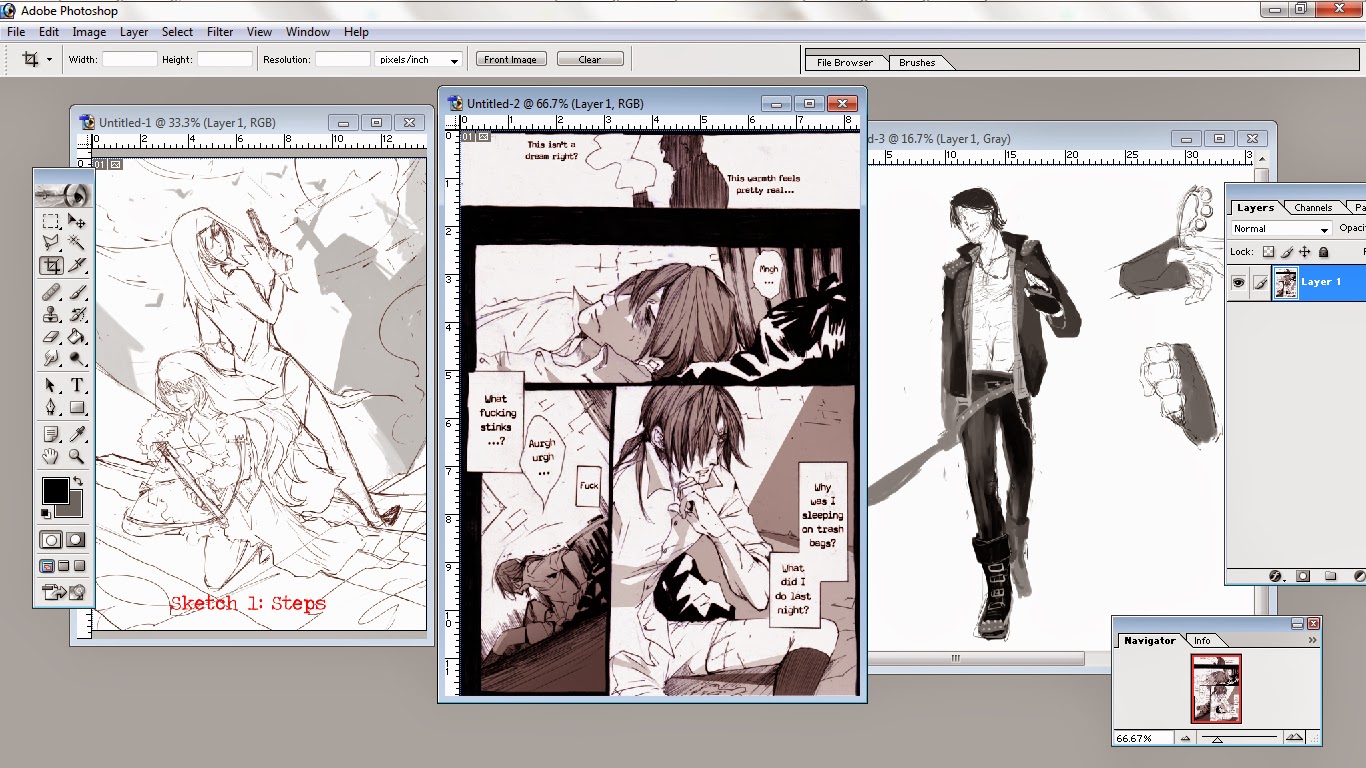
Task: Select the Move tool
Action: click(76, 220)
